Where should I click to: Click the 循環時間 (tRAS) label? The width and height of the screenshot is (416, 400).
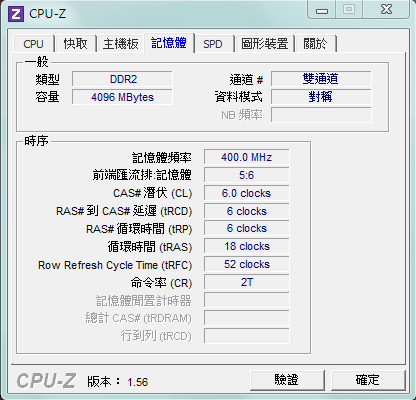coord(150,247)
